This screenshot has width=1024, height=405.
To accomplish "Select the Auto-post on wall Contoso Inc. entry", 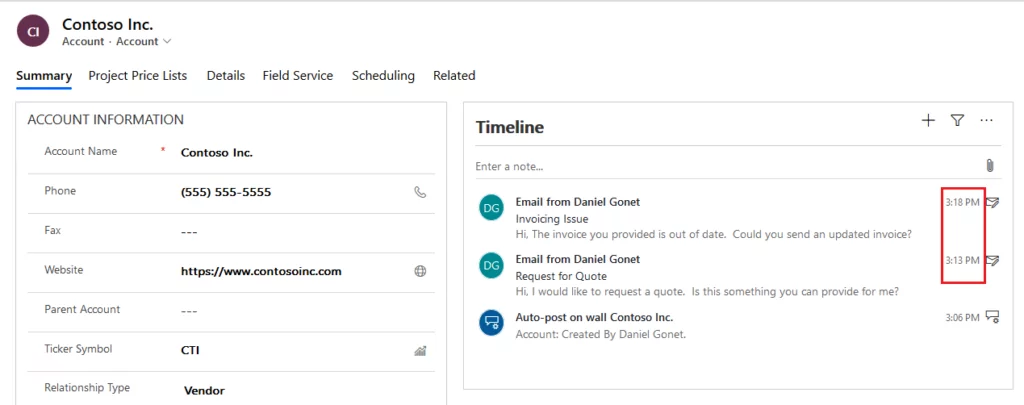I will tap(594, 317).
